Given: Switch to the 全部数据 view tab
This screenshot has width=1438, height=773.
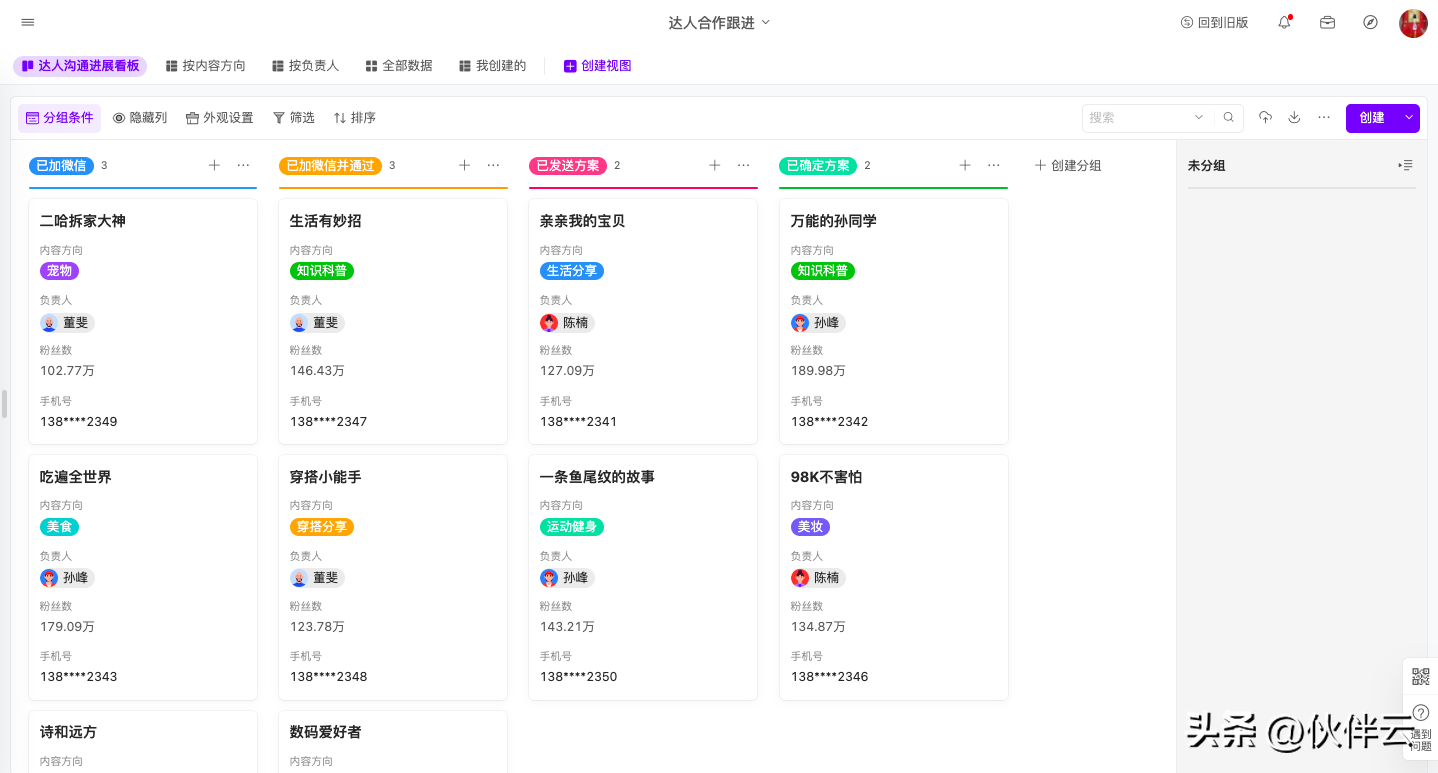Looking at the screenshot, I should coord(399,66).
